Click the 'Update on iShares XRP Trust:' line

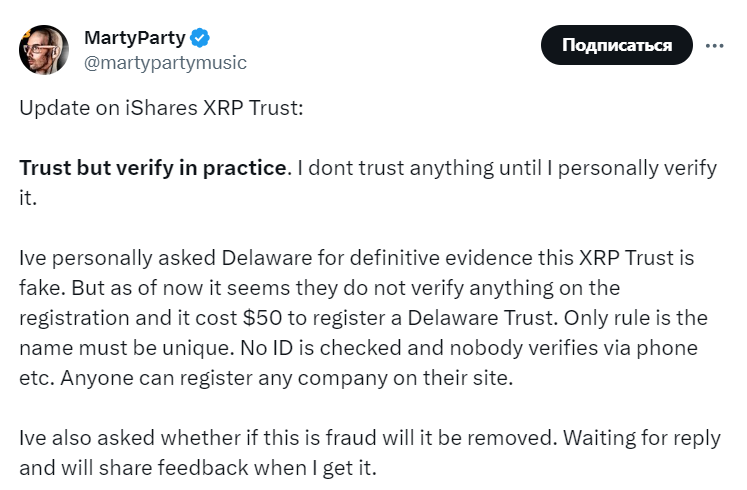(161, 108)
